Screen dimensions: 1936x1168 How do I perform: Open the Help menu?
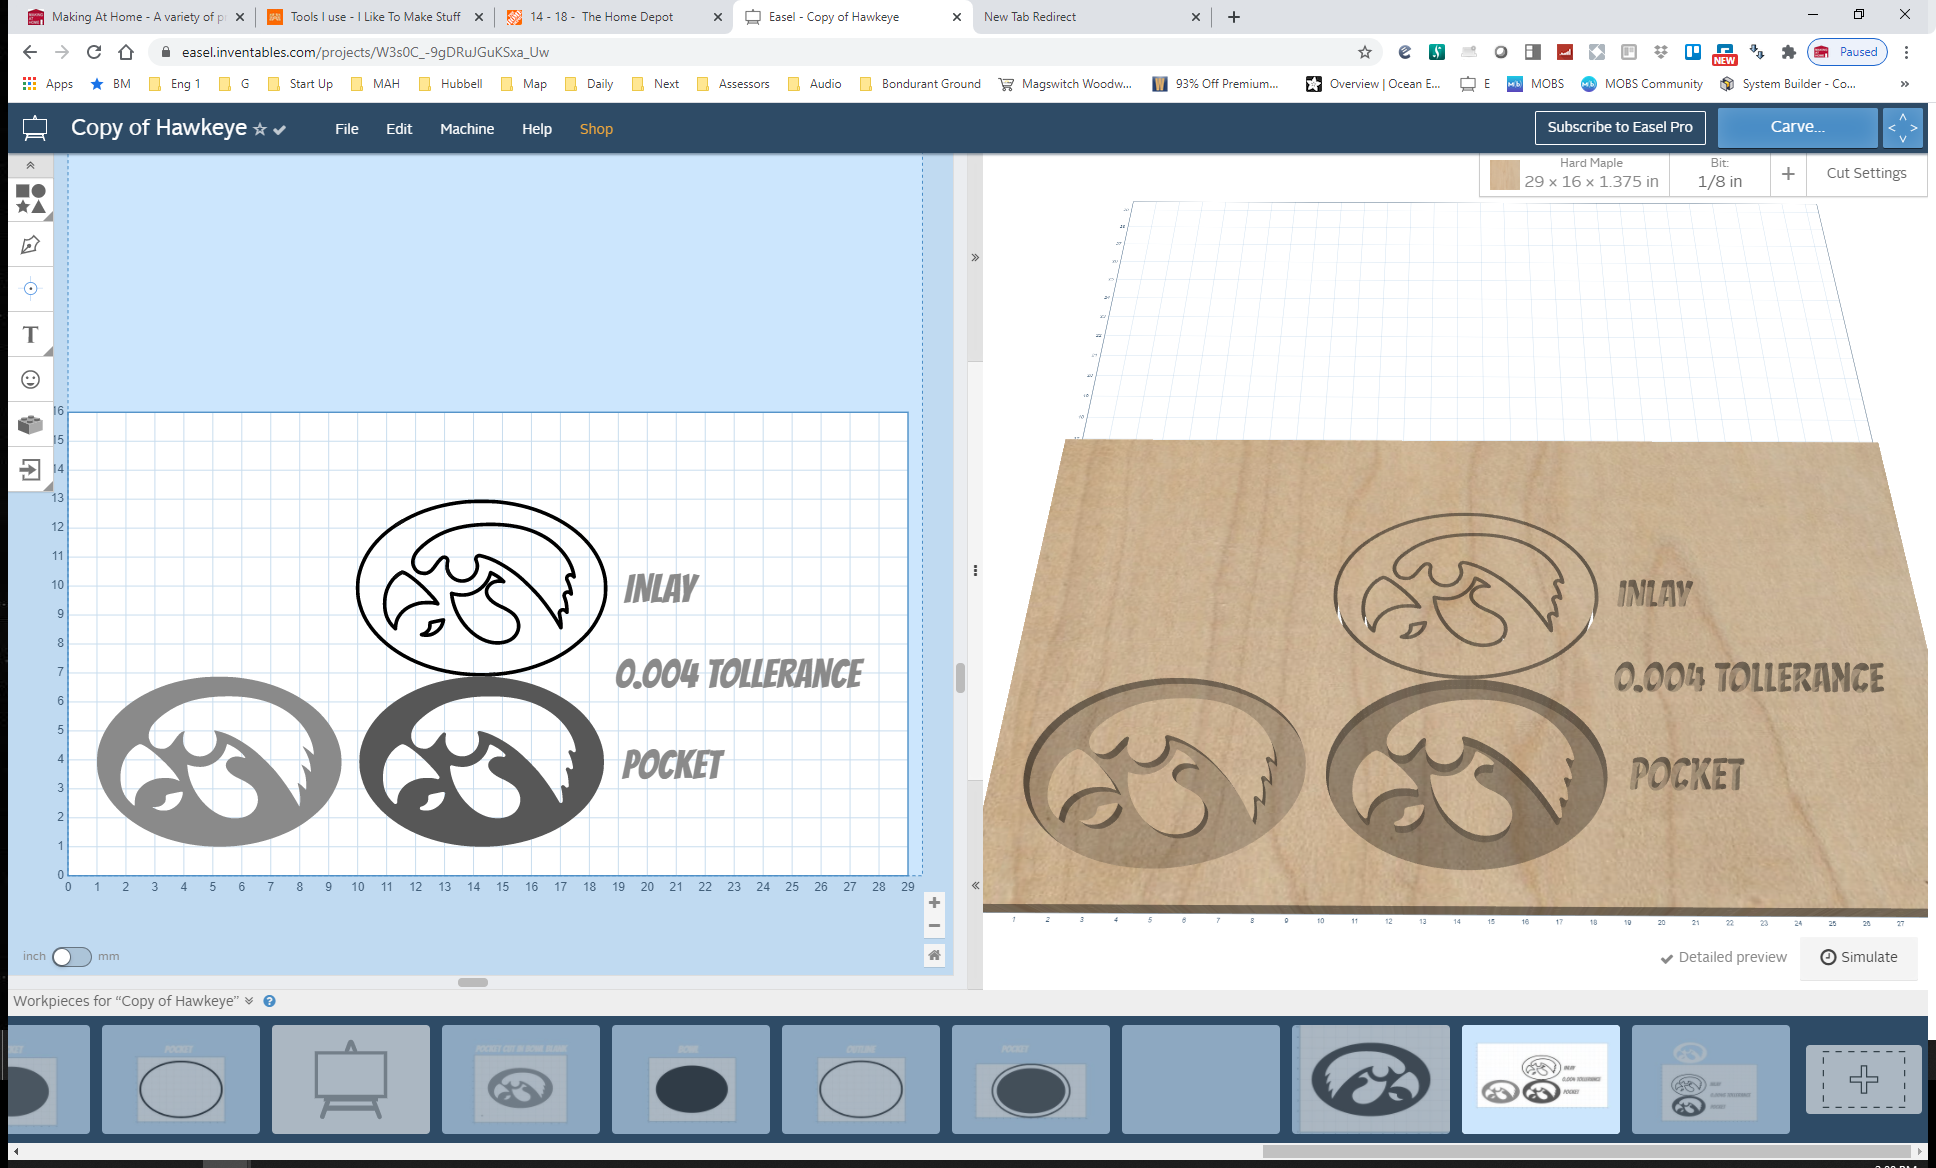[537, 129]
